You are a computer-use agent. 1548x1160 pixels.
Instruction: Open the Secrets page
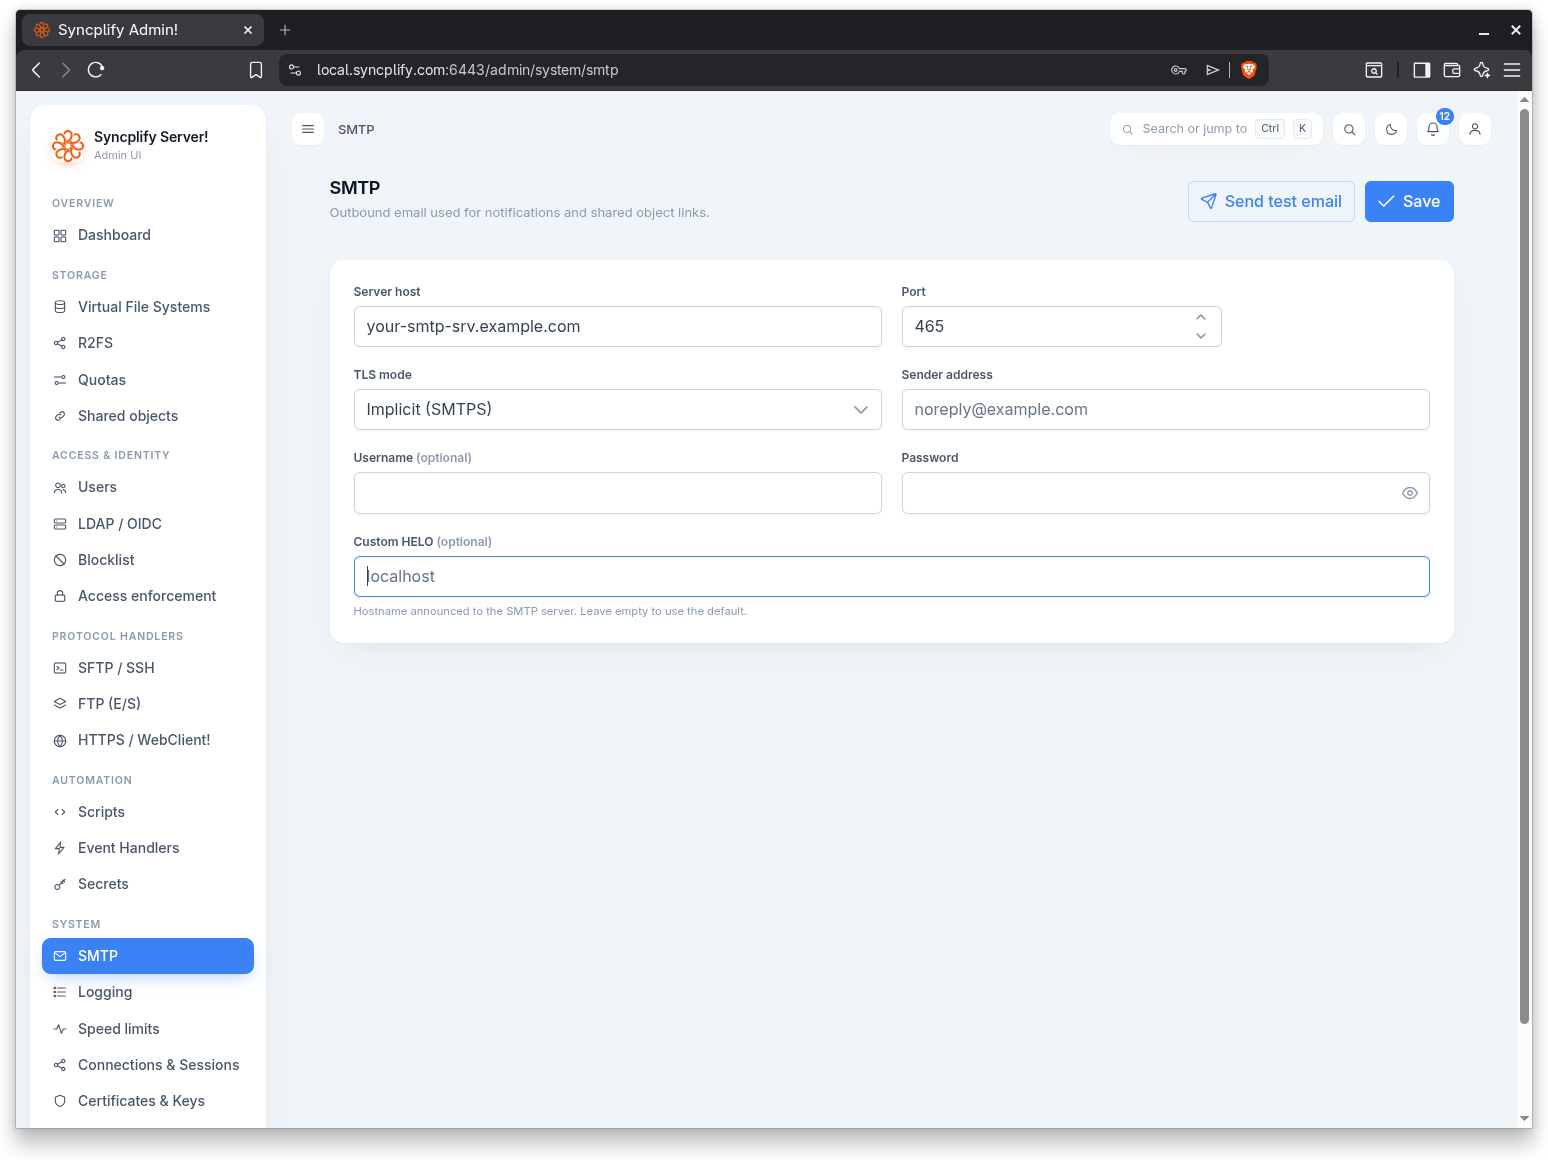[x=148, y=884]
